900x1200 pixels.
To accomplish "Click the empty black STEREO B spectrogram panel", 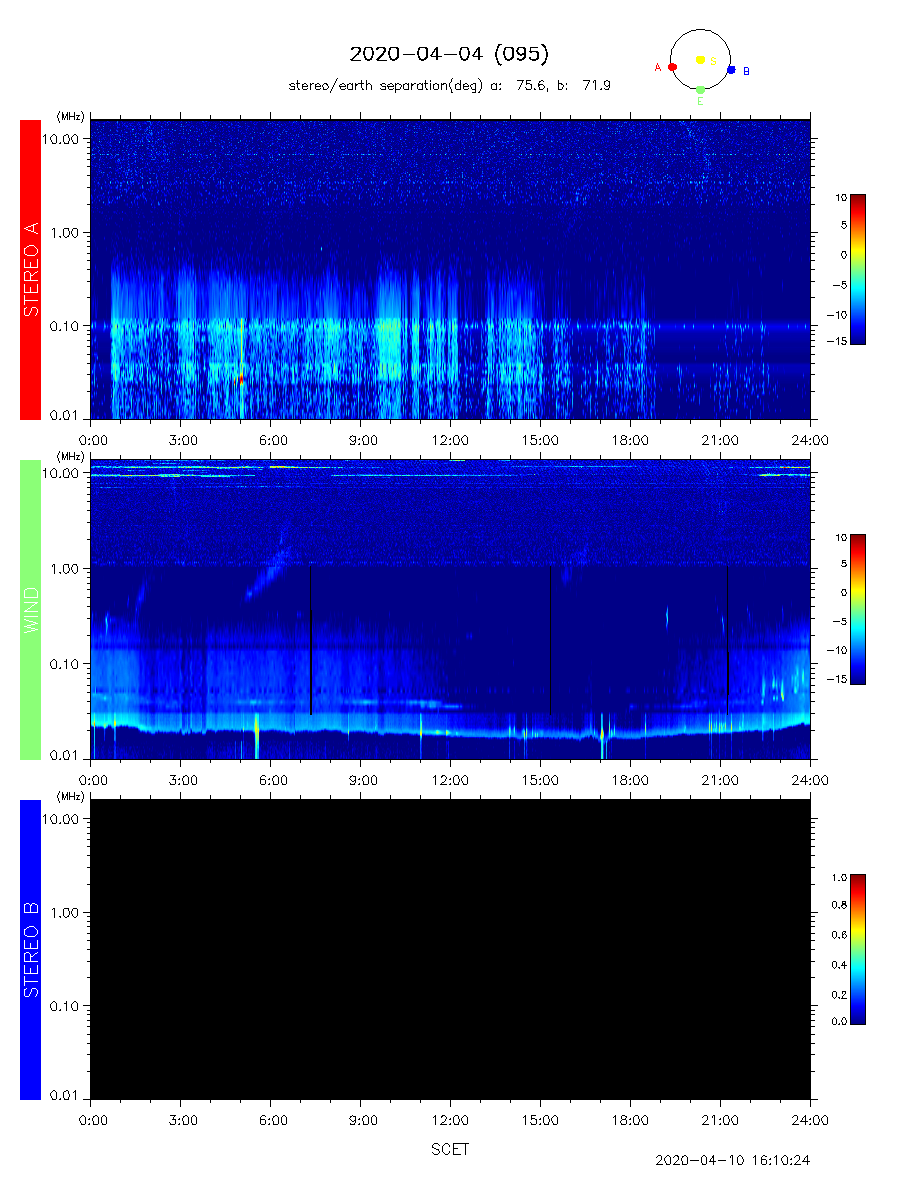I will click(450, 949).
